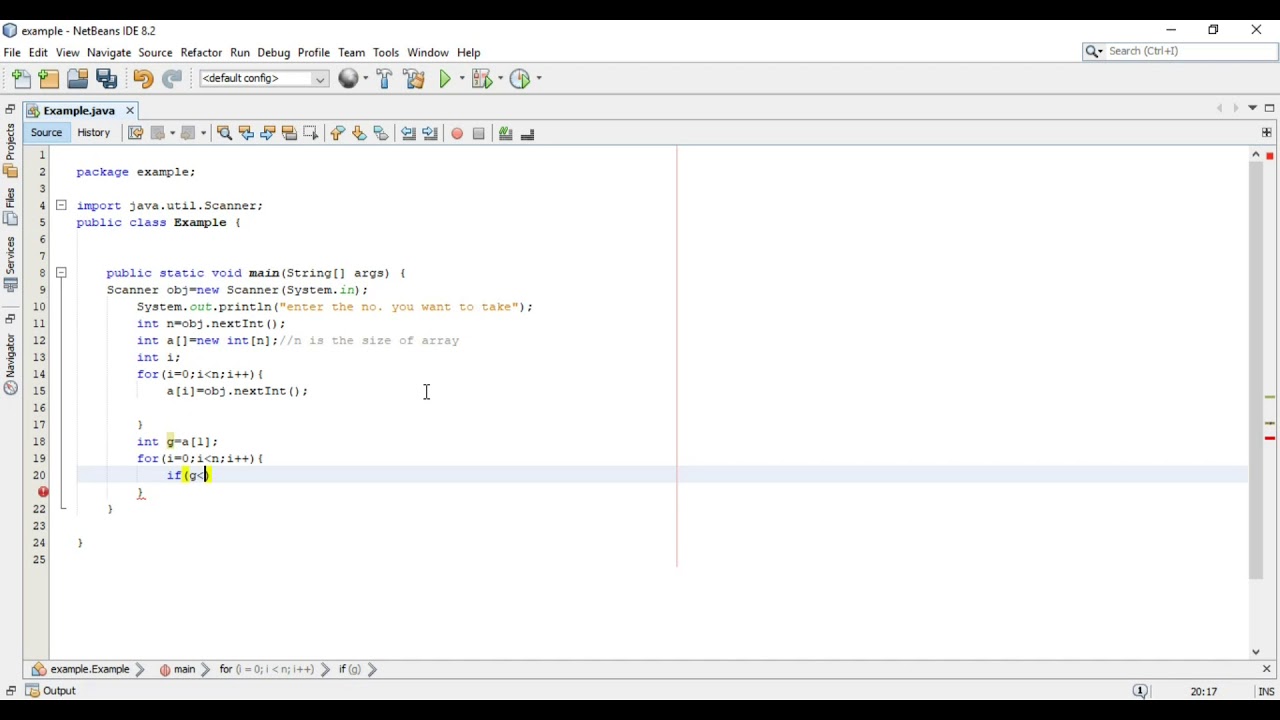Image resolution: width=1280 pixels, height=720 pixels.
Task: Click the main method breadcrumb
Action: pyautogui.click(x=177, y=669)
